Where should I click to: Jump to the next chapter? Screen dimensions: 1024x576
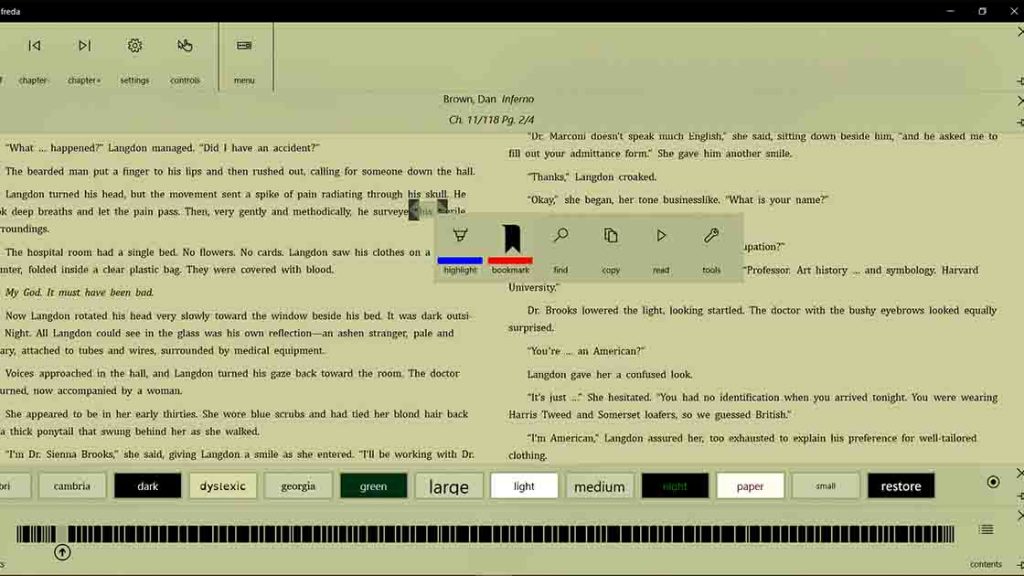84,46
